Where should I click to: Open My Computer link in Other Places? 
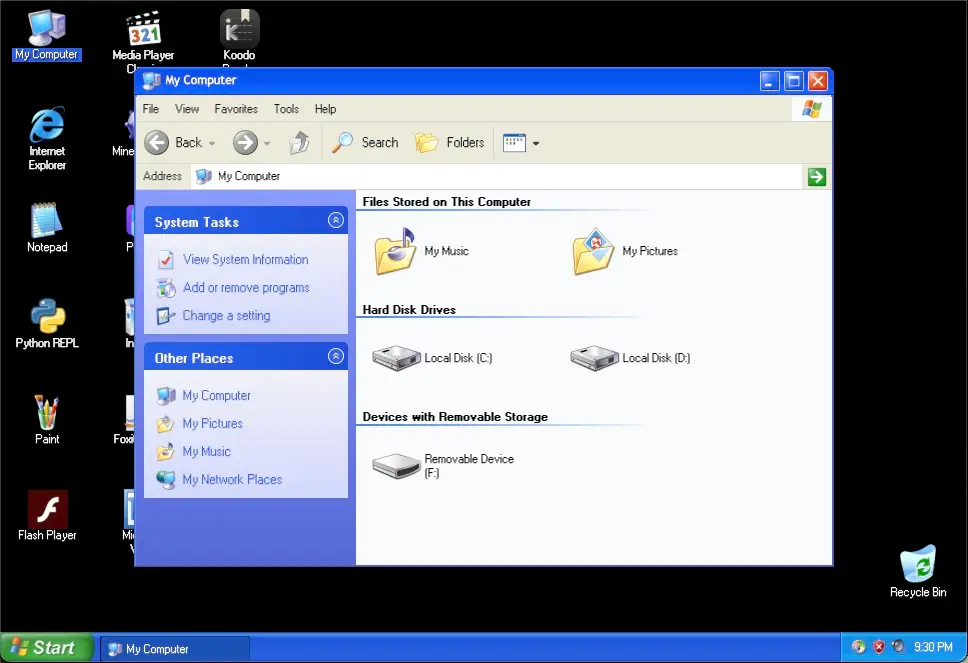[x=217, y=396]
